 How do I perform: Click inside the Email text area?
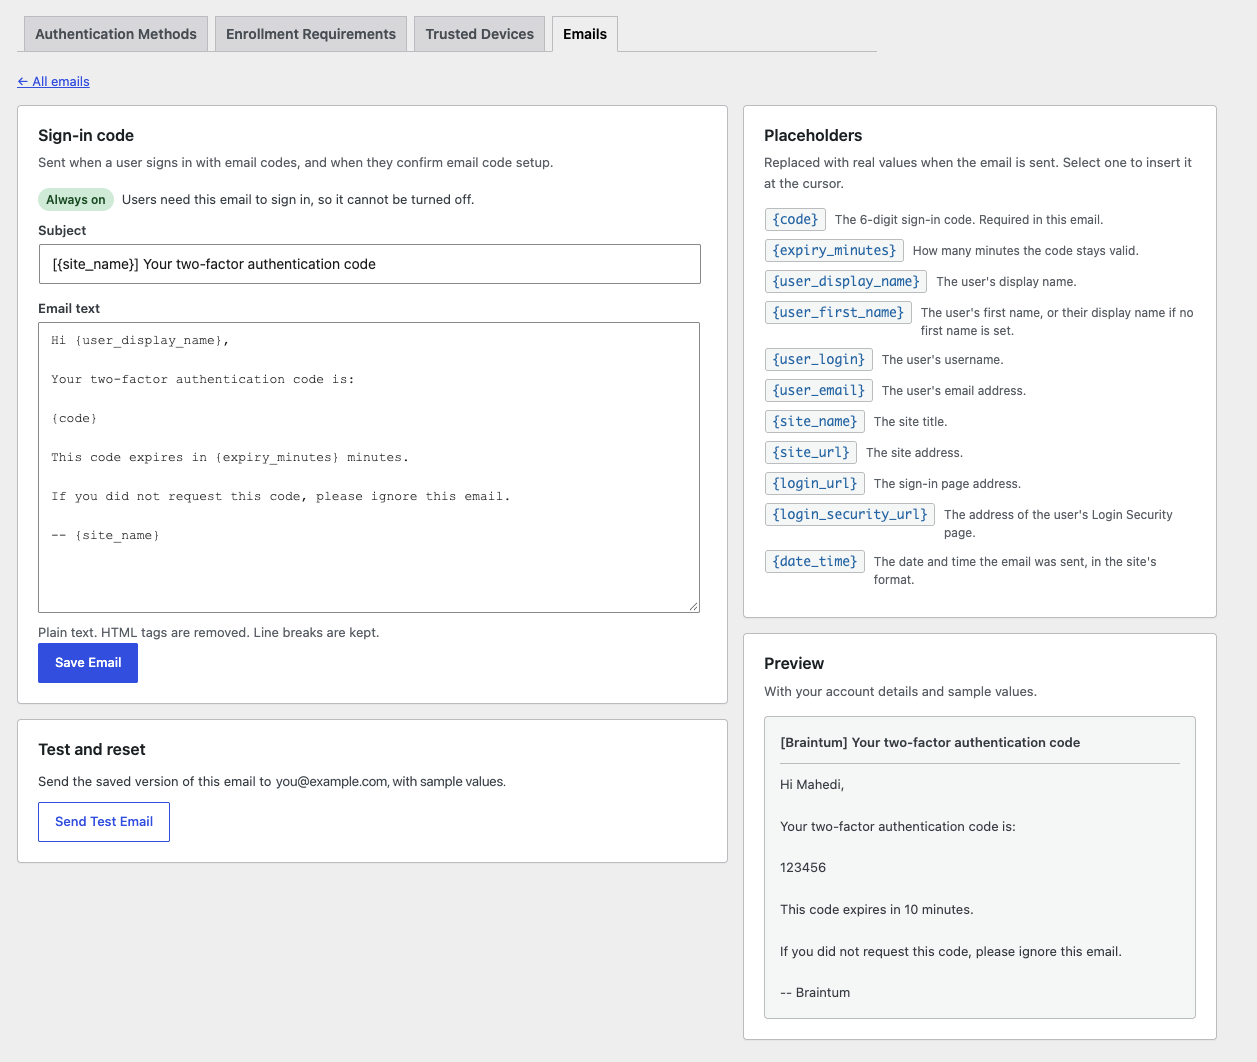pos(369,467)
